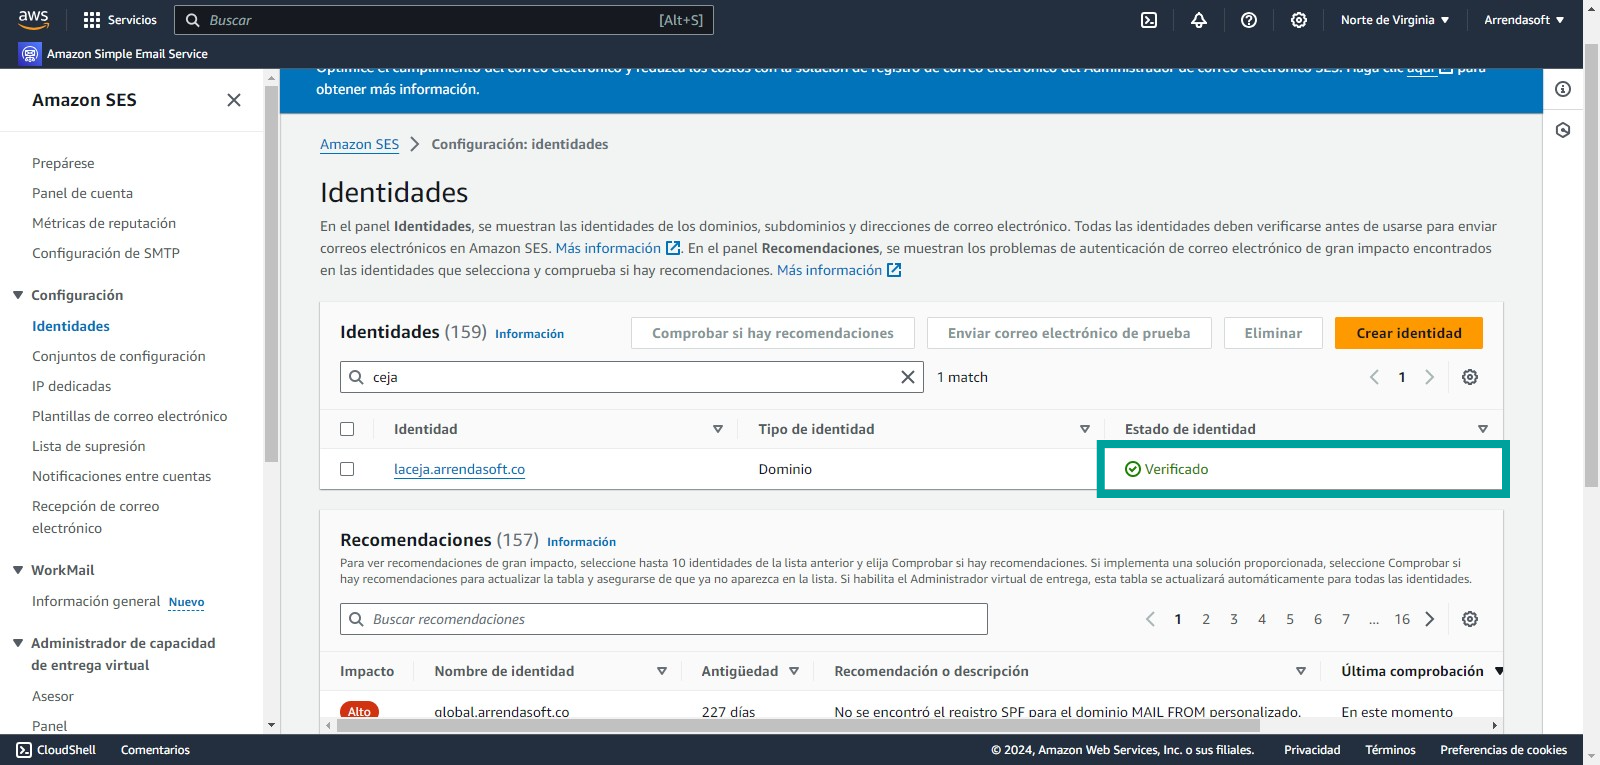Click the global.arrendasoft.co table cell

tap(501, 712)
